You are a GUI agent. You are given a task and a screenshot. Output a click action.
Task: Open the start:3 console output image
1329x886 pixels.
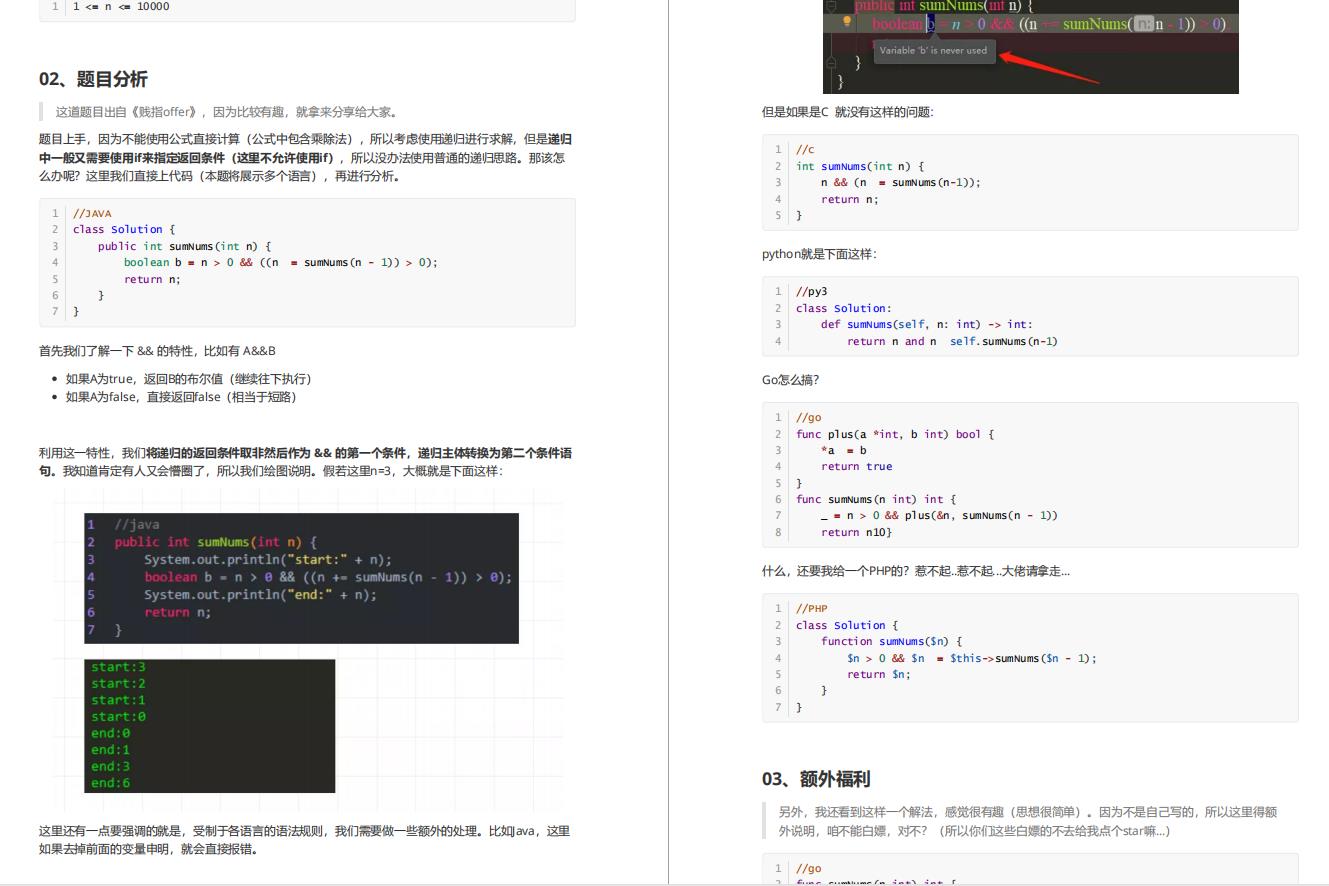[x=209, y=725]
